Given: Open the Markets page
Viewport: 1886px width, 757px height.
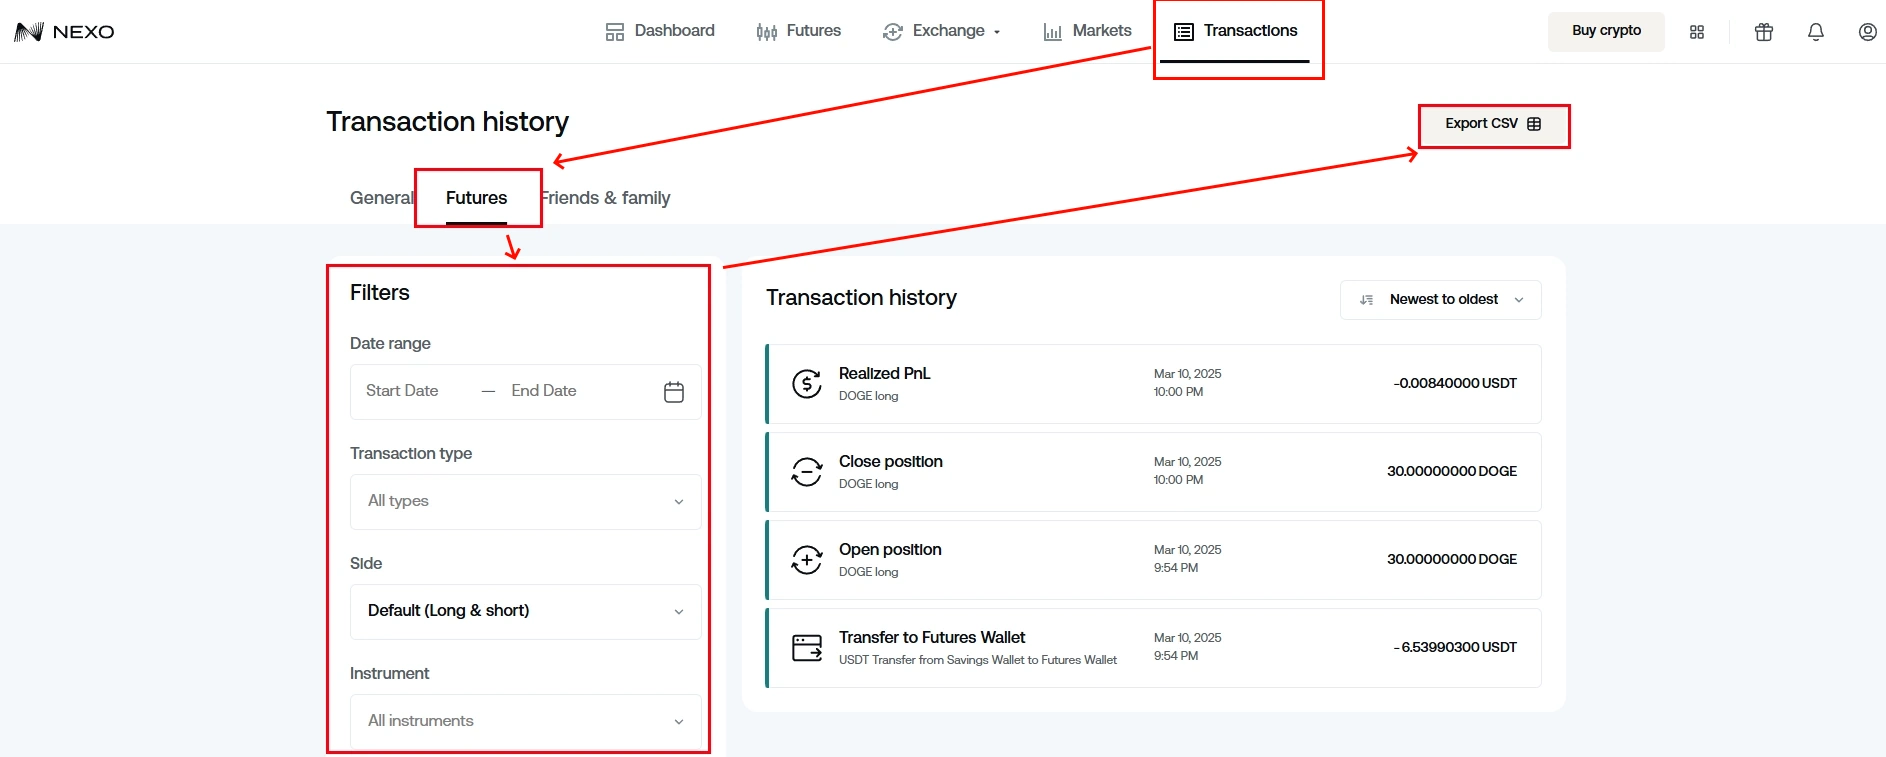Looking at the screenshot, I should pyautogui.click(x=1087, y=31).
